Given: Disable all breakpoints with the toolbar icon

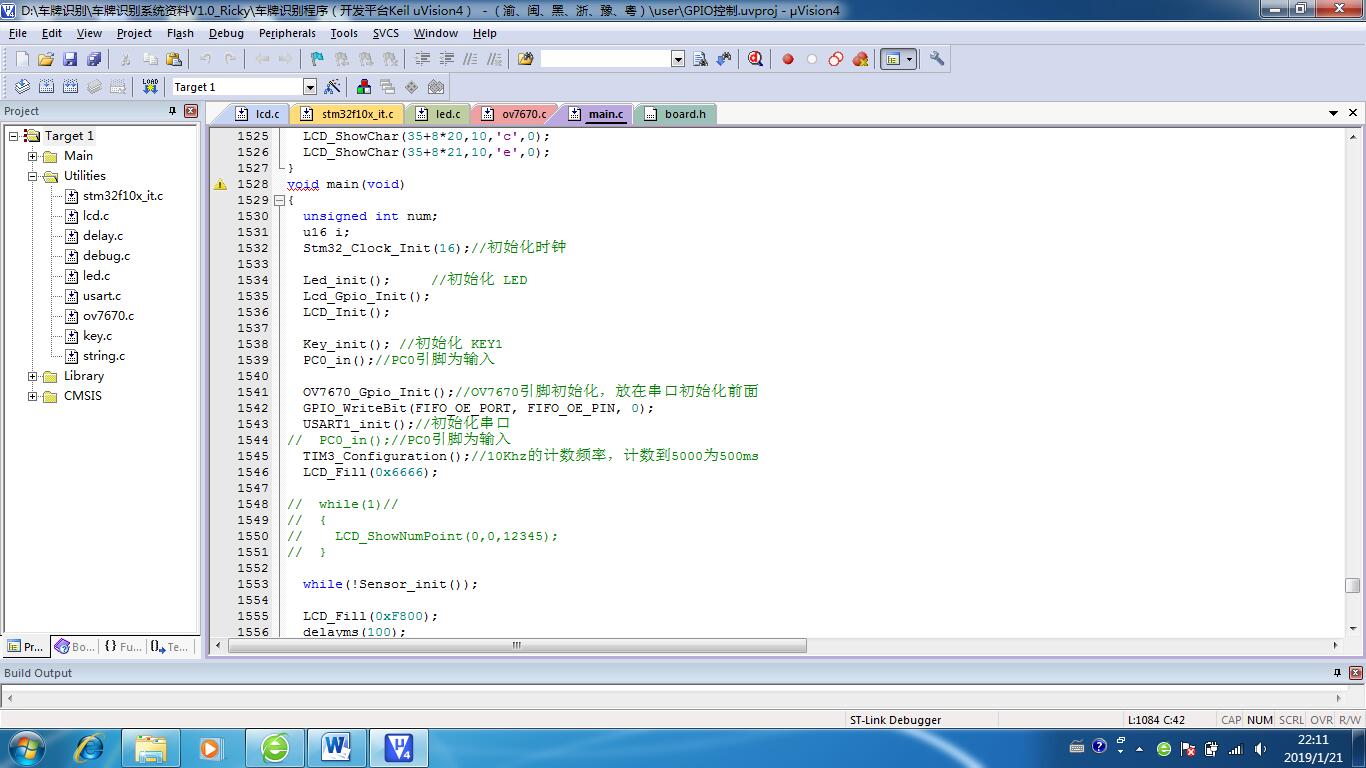Looking at the screenshot, I should 836,60.
